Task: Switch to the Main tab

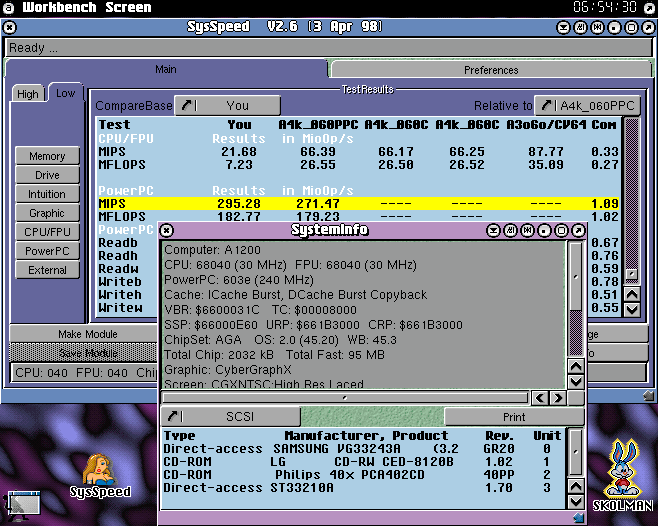Action: 166,69
